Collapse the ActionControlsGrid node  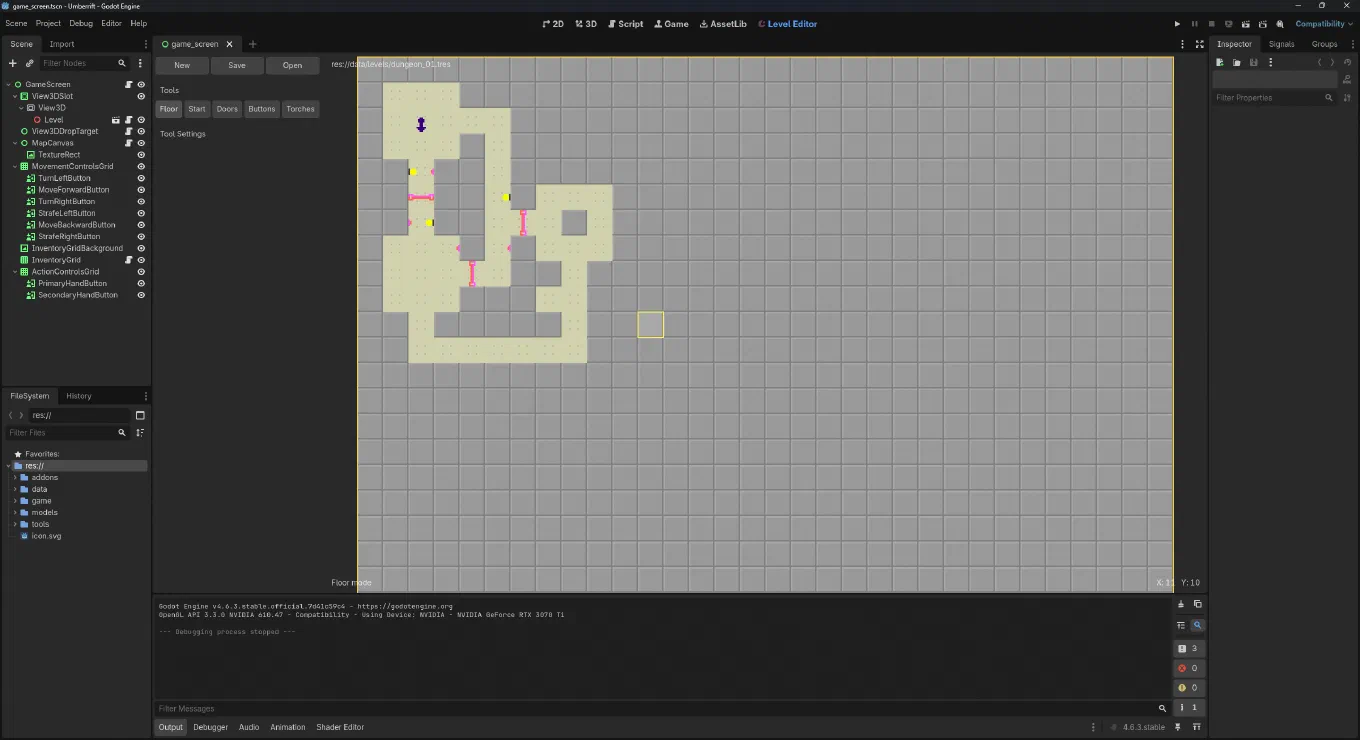(15, 272)
